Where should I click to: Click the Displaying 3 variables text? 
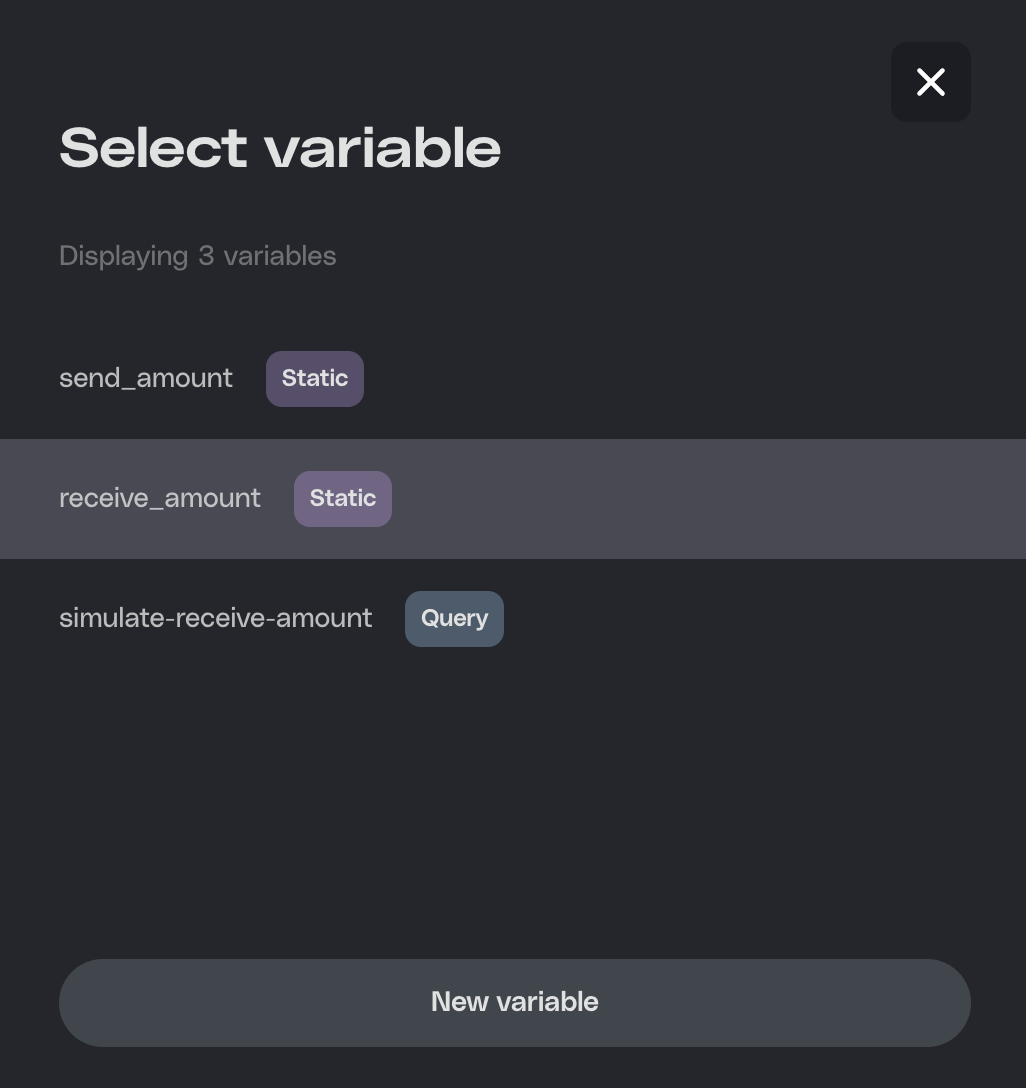(x=197, y=256)
